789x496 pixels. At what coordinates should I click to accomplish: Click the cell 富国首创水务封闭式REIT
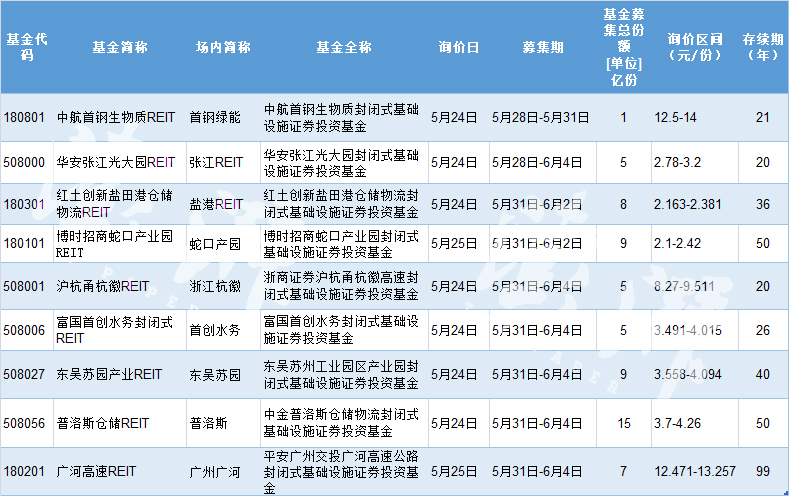(115, 330)
